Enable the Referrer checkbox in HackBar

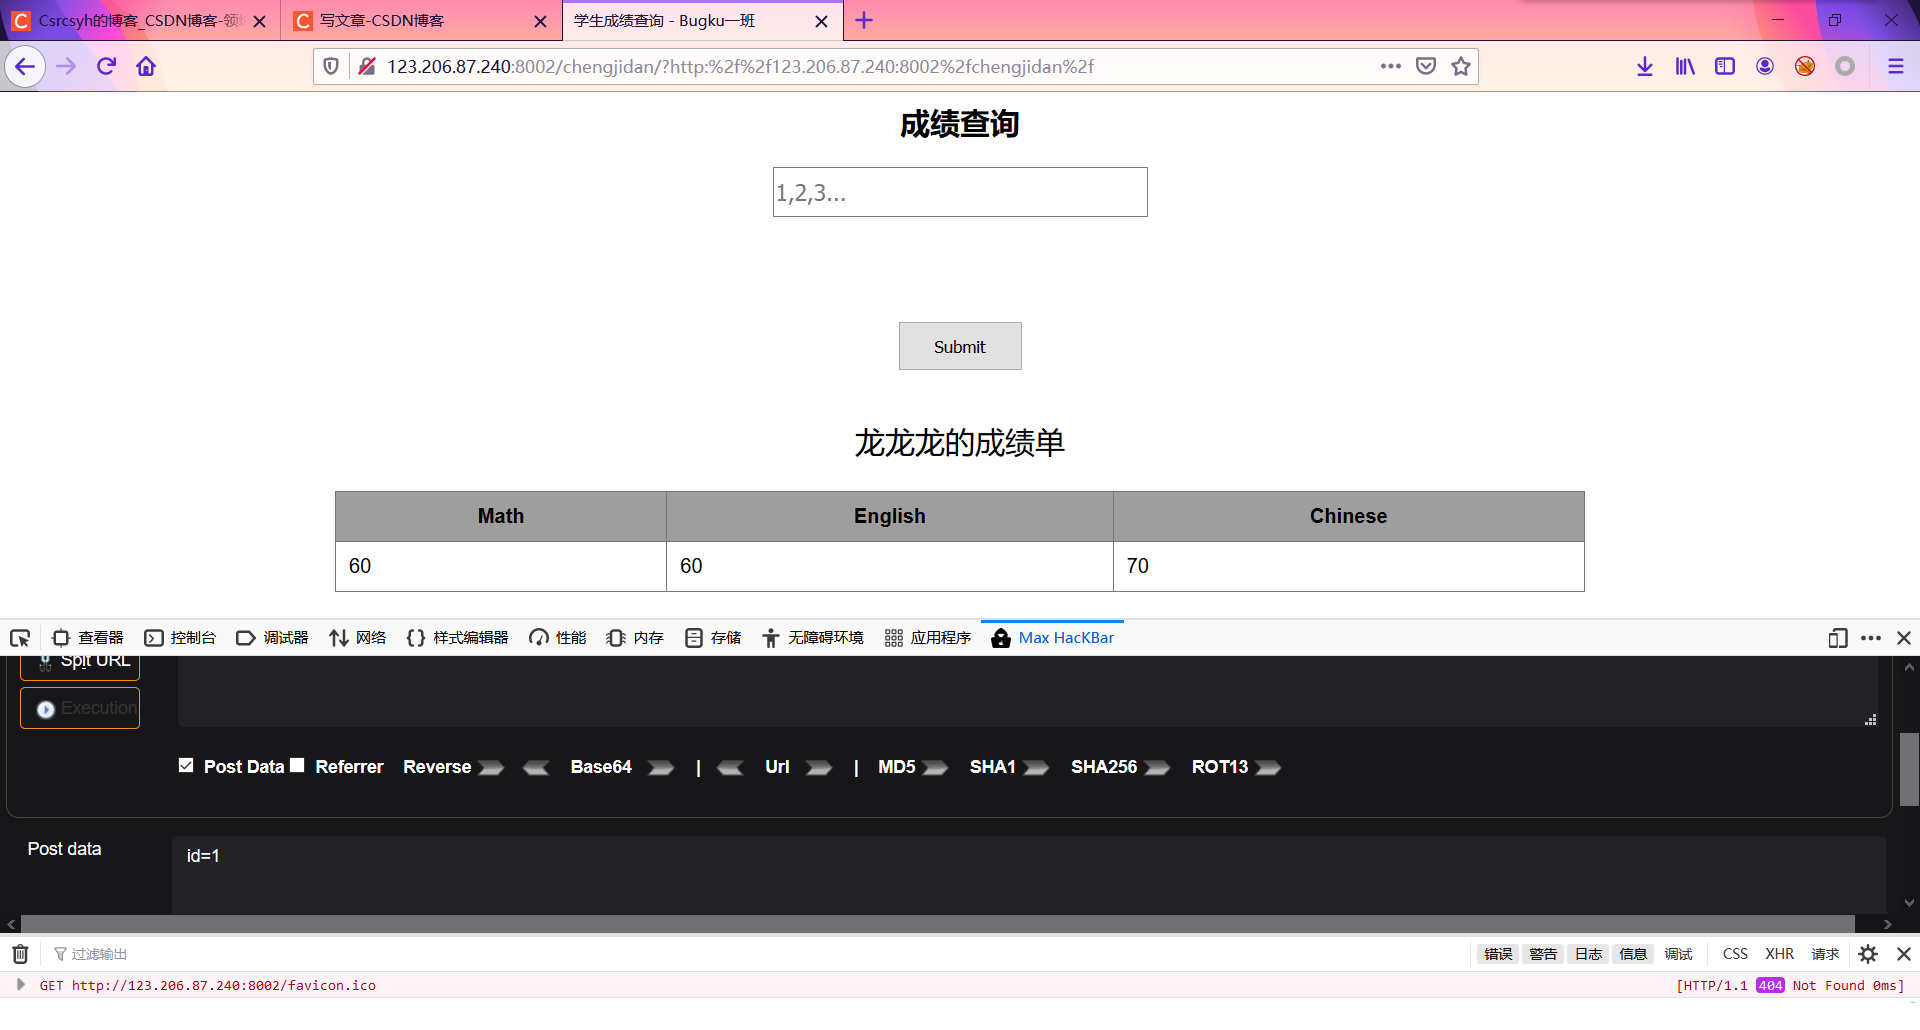297,764
